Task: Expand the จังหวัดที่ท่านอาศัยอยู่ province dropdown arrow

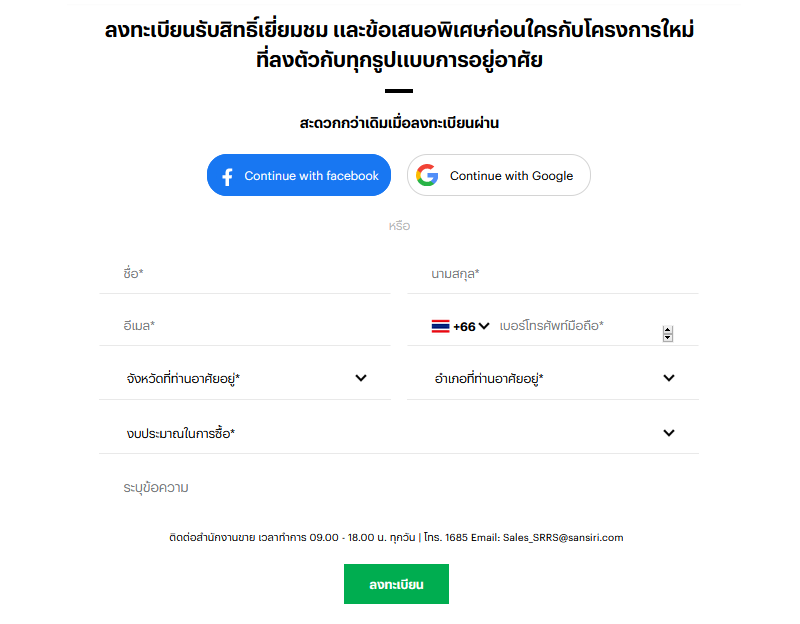Action: 361,378
